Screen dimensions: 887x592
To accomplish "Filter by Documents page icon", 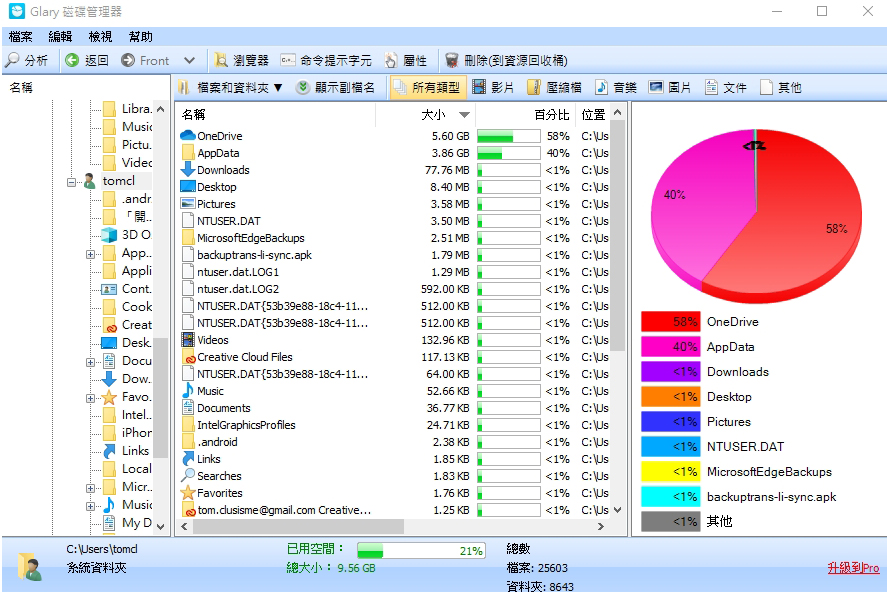I will (x=711, y=87).
